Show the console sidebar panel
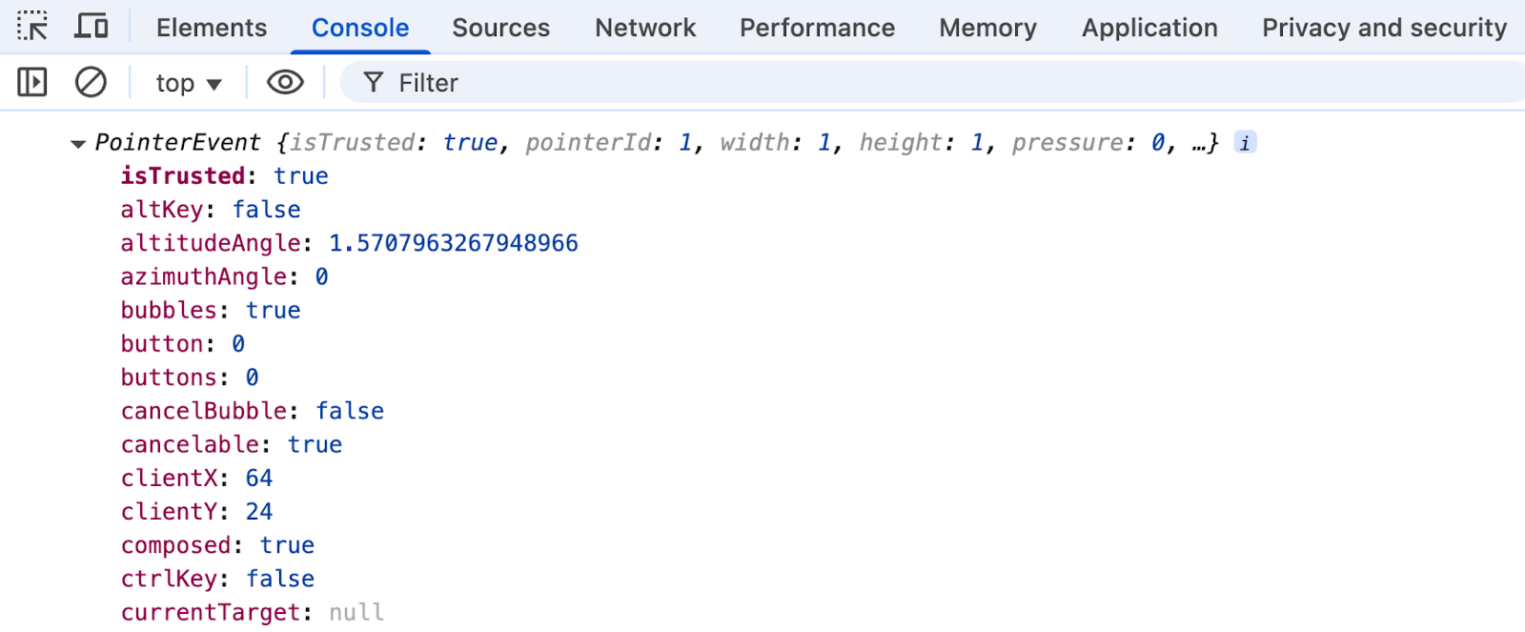 tap(32, 82)
